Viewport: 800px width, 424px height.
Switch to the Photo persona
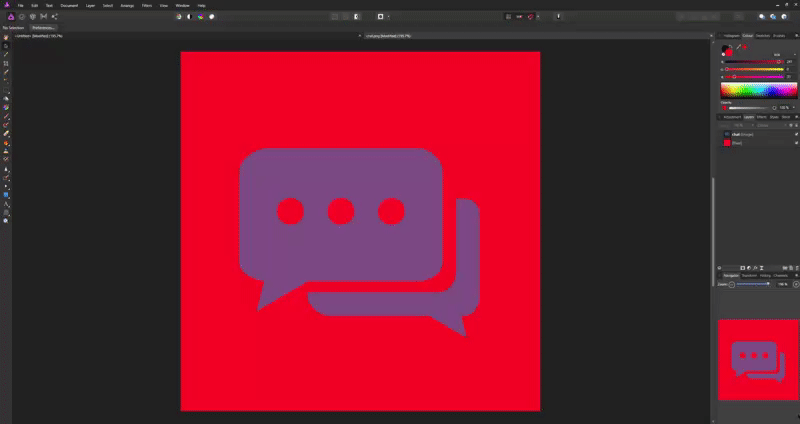11,17
